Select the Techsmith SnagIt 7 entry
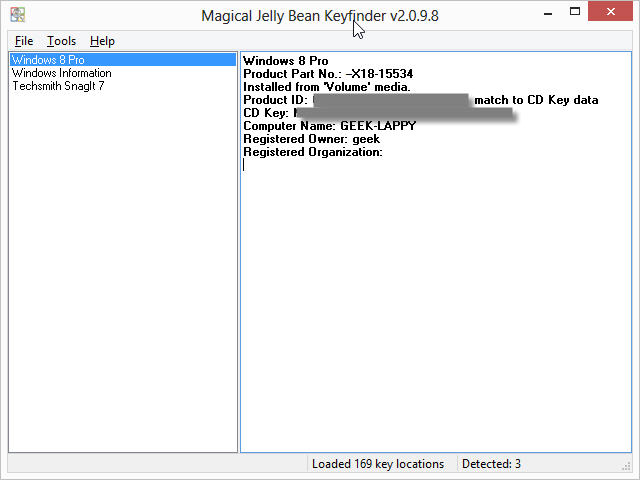 [58, 86]
